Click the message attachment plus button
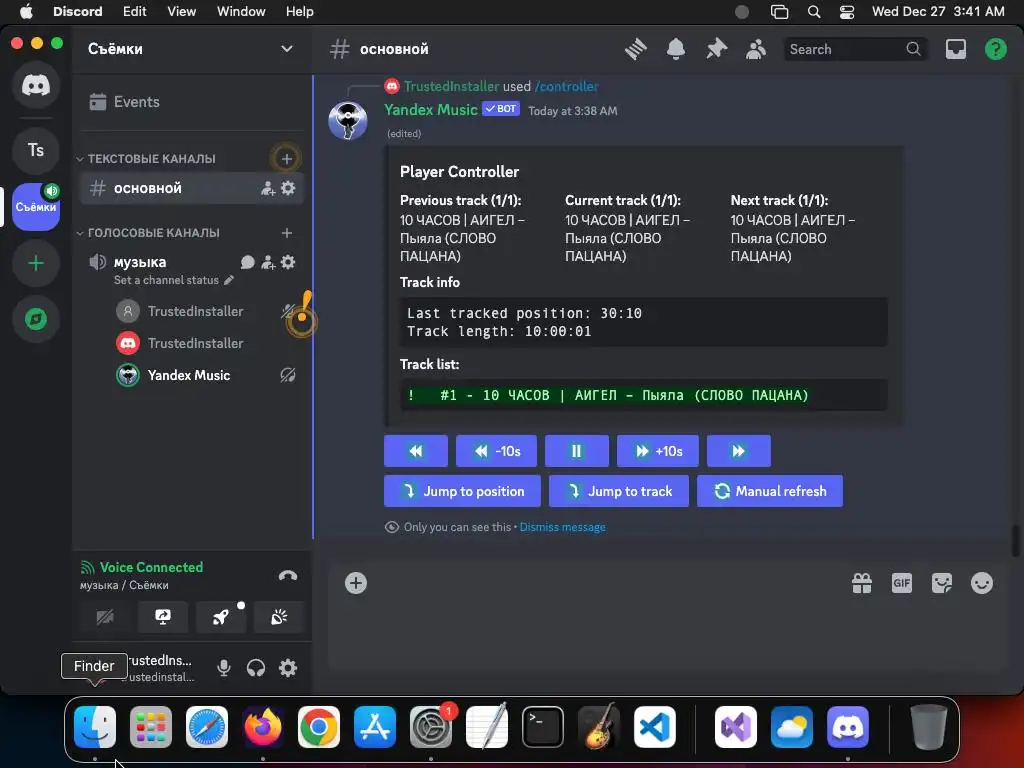This screenshot has height=768, width=1024. click(356, 583)
